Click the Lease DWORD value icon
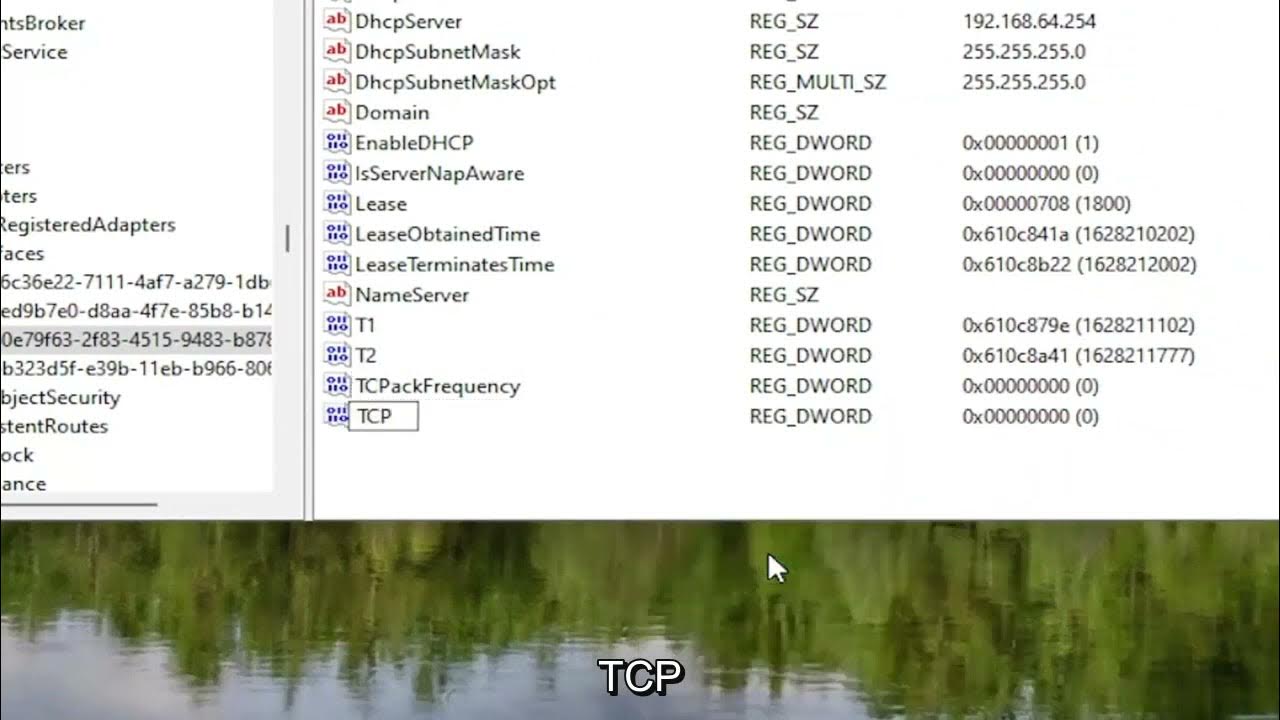This screenshot has width=1280, height=720. point(337,203)
